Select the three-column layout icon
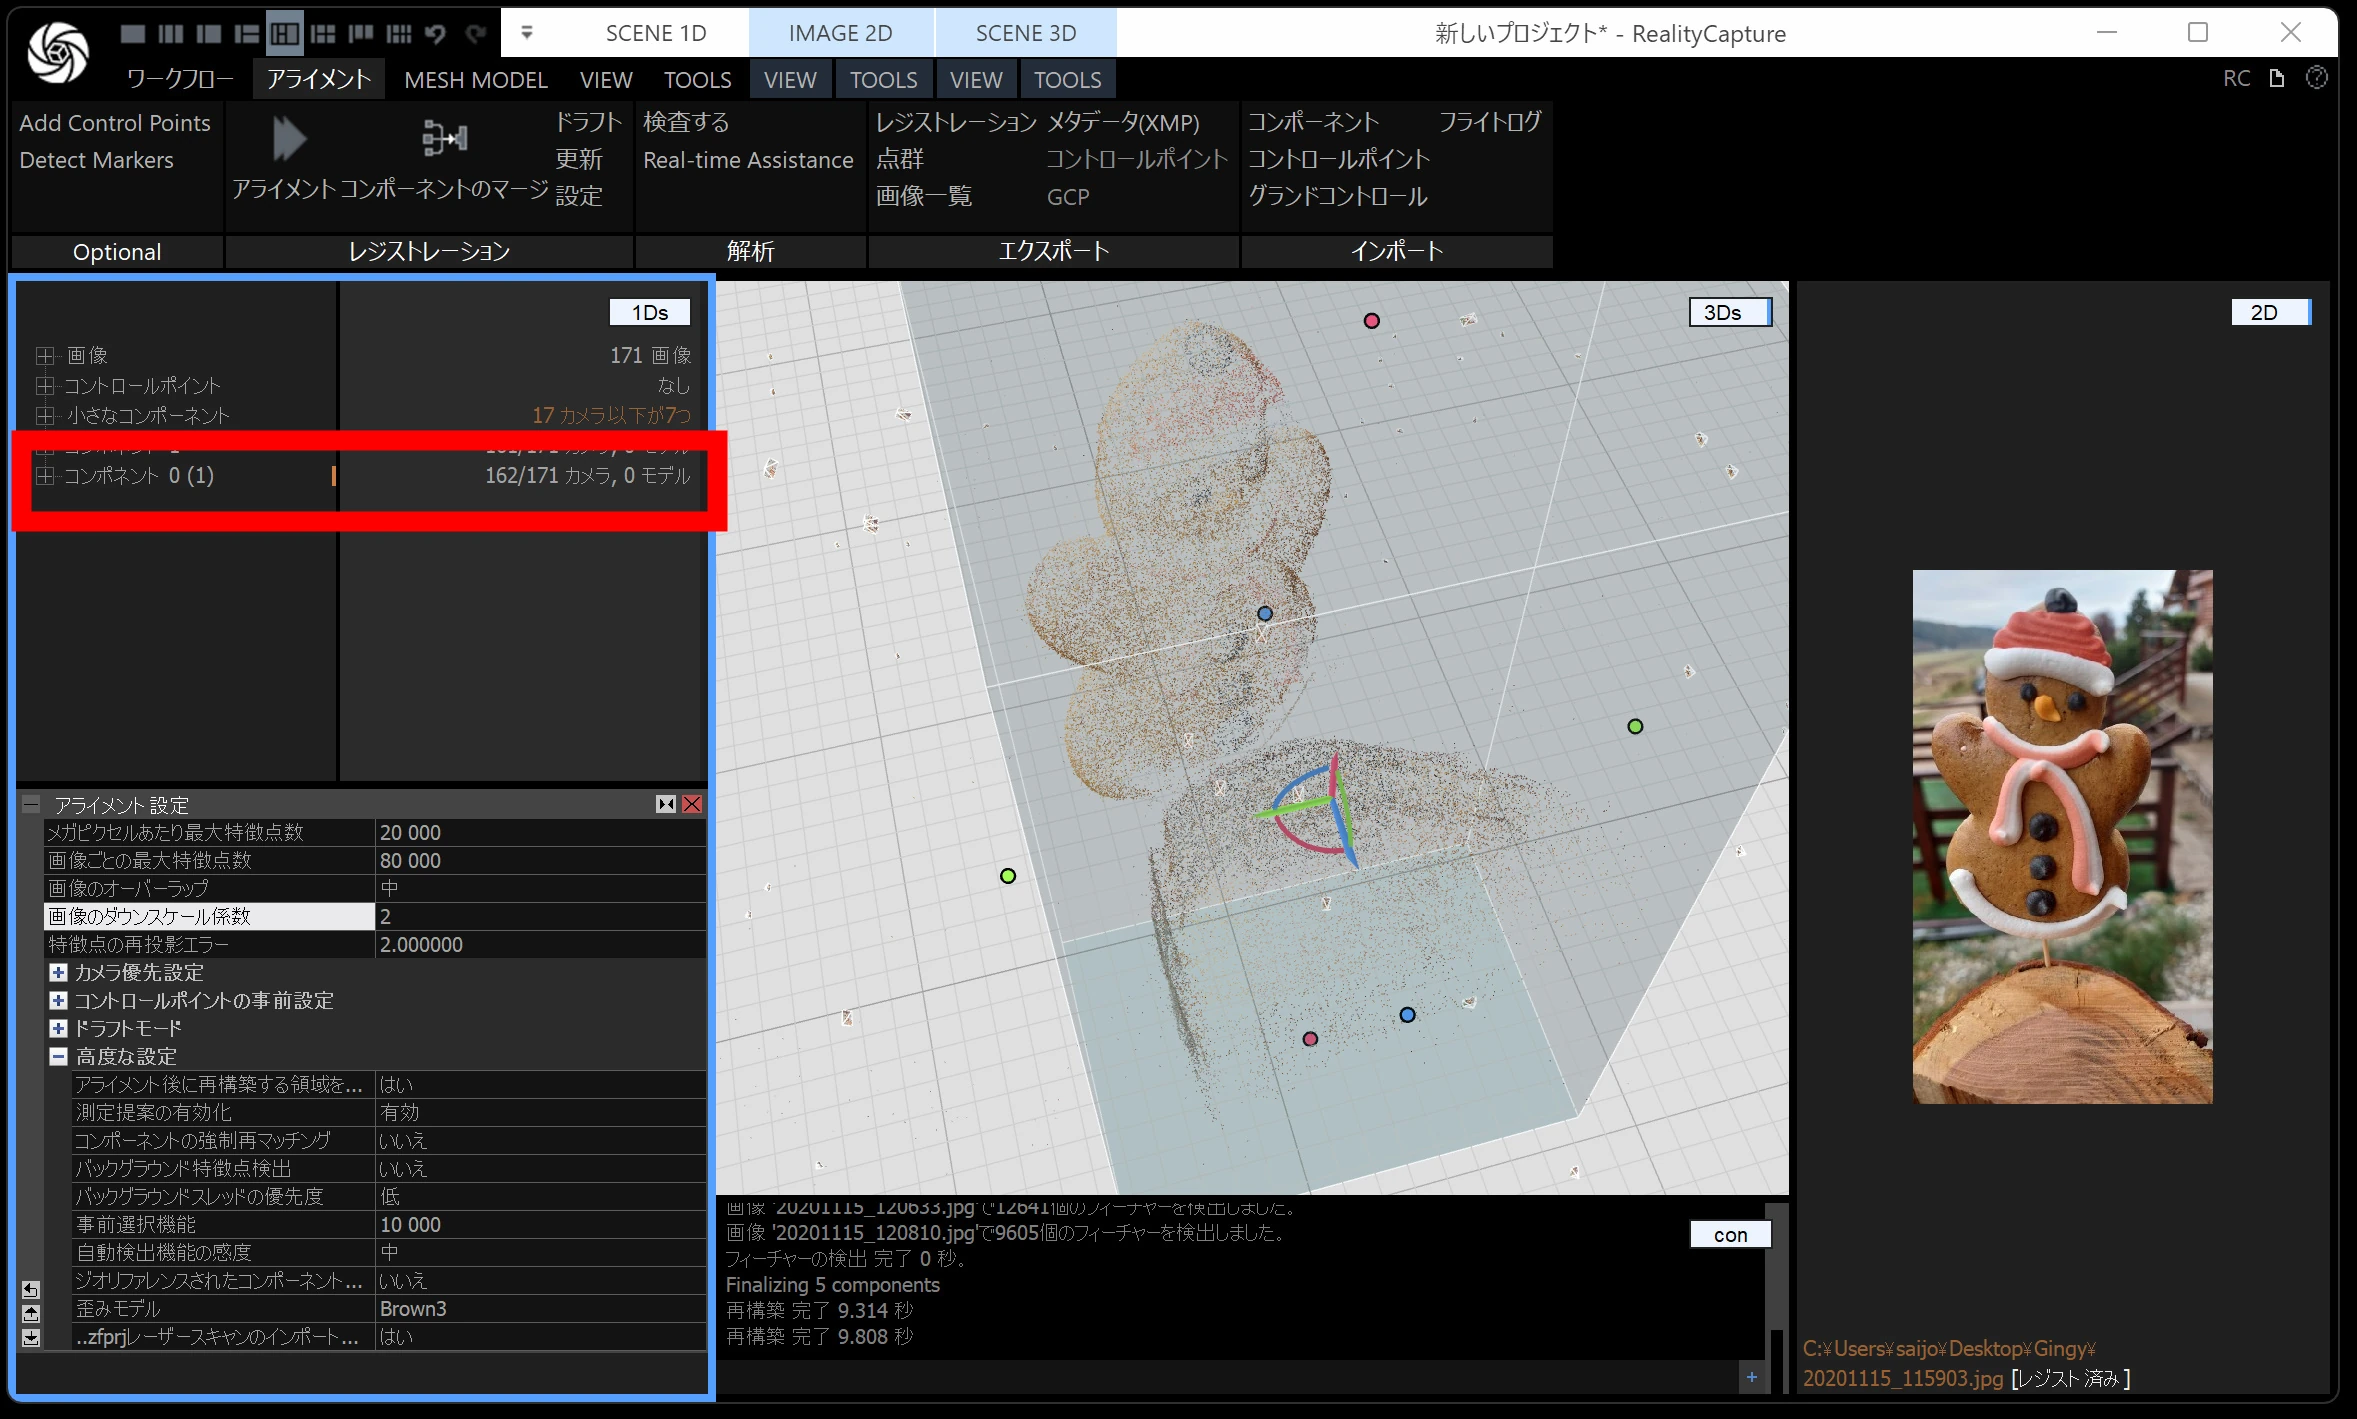The image size is (2357, 1419). pyautogui.click(x=171, y=34)
